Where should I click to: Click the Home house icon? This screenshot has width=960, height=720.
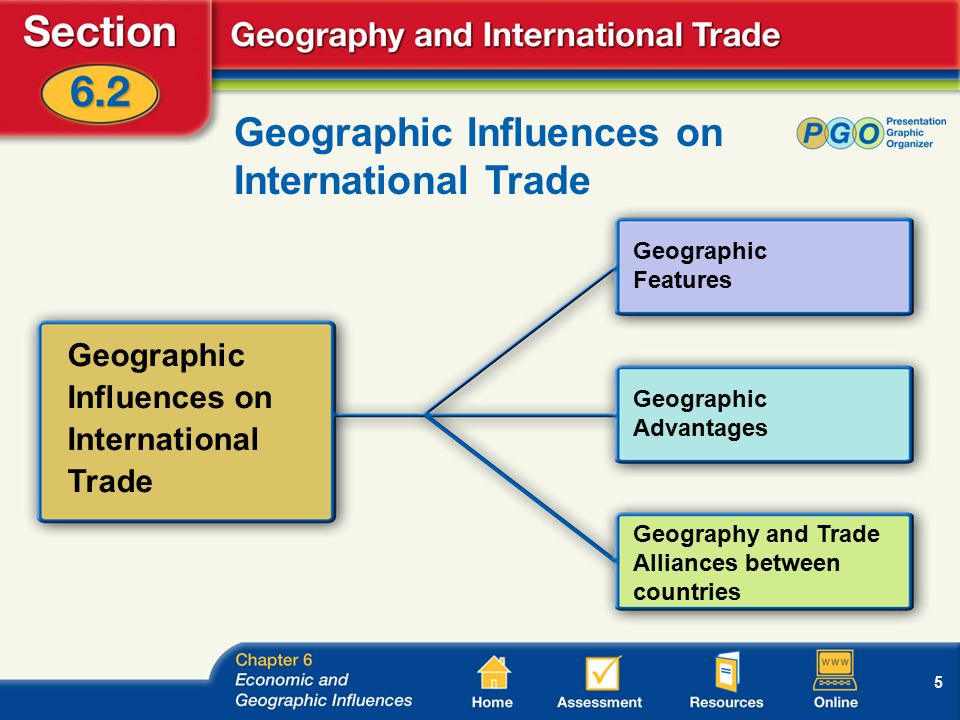click(493, 673)
